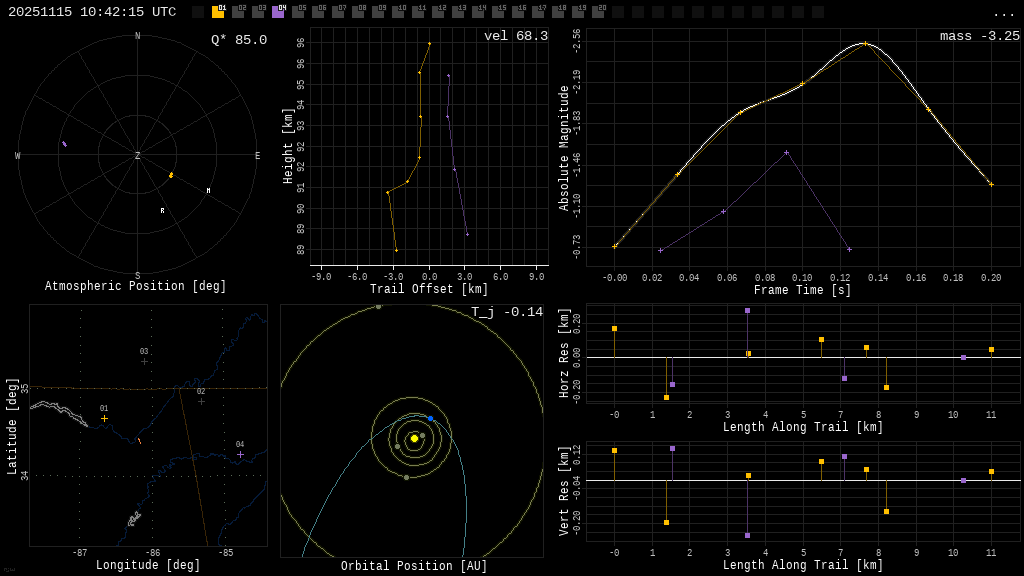
Task: Click the vel 68.3 label
Action: click(x=515, y=37)
